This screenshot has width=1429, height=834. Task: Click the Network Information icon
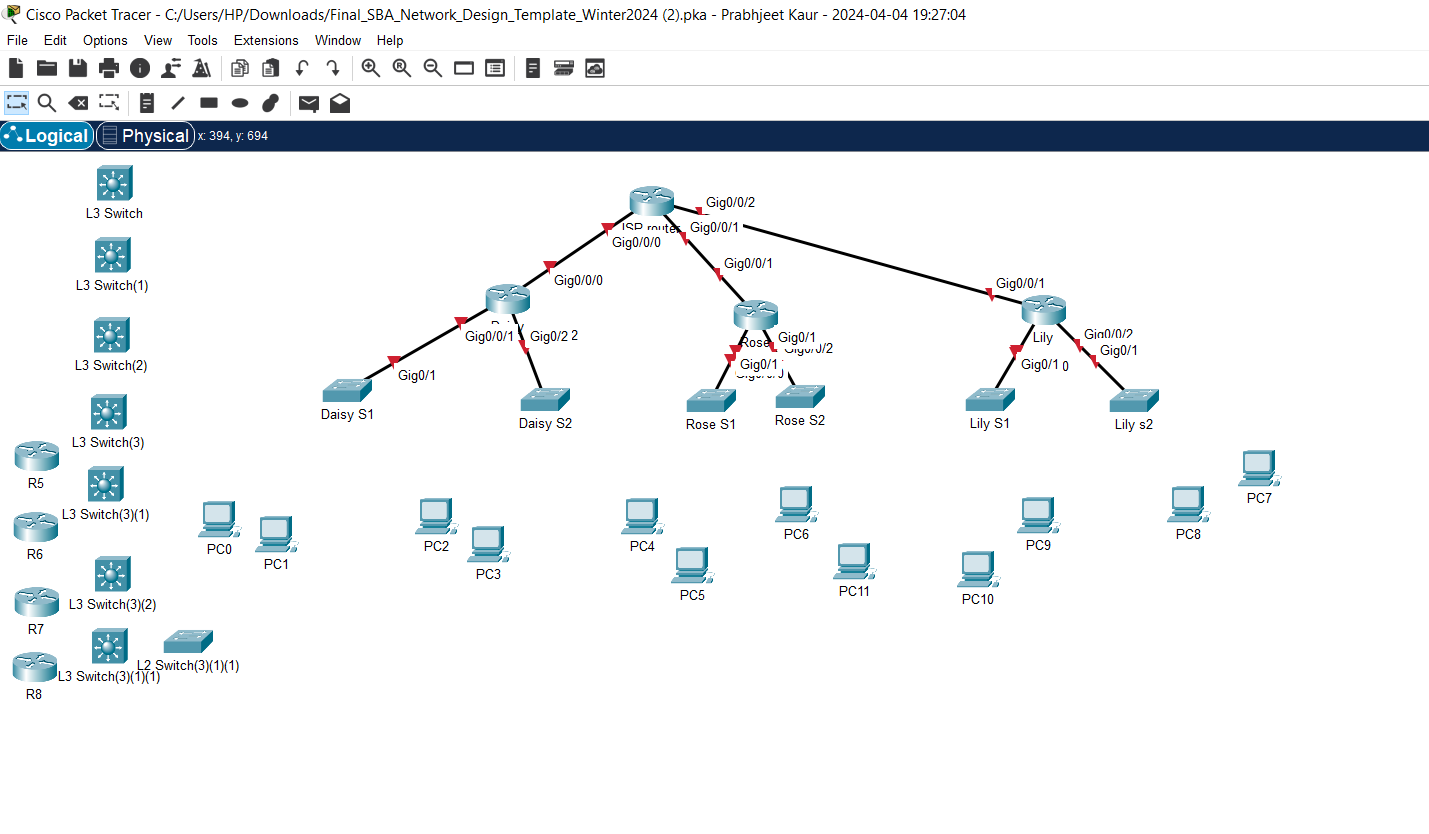pos(139,68)
